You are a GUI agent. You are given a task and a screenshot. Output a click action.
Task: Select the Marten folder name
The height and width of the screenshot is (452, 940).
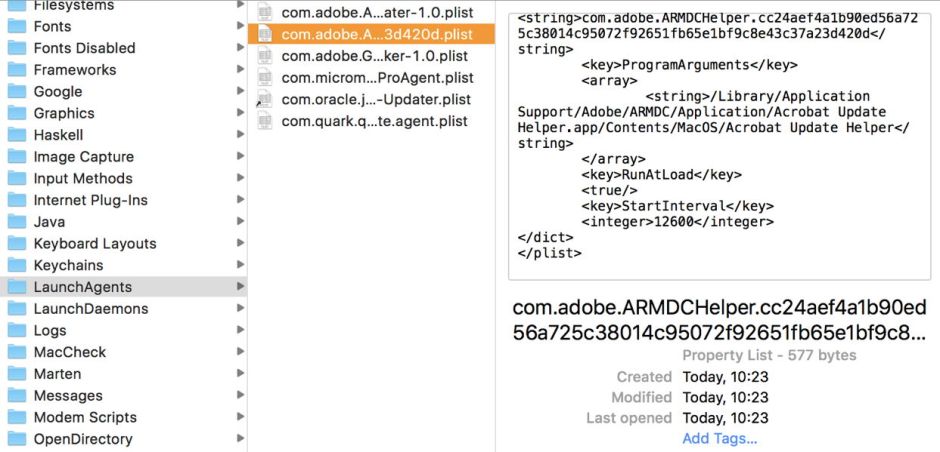57,373
